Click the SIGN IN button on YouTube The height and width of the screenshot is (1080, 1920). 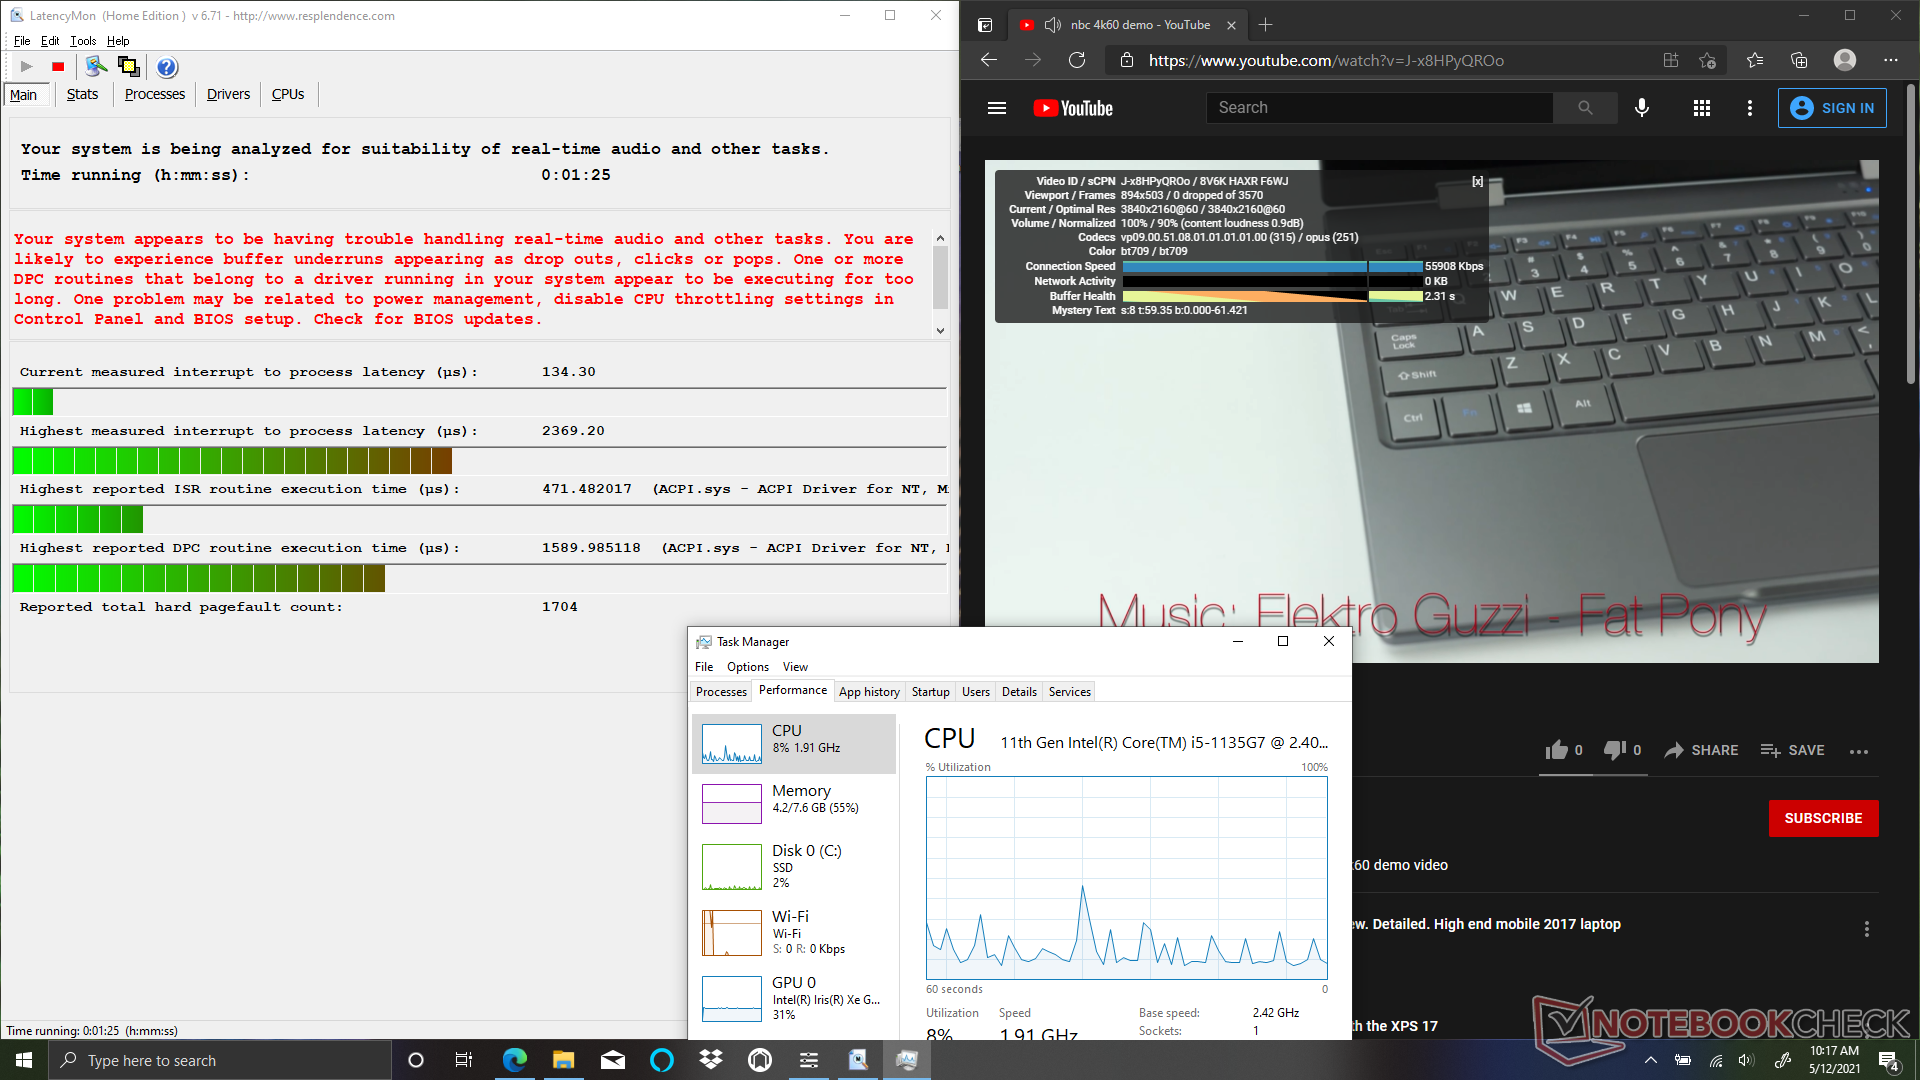click(1831, 108)
